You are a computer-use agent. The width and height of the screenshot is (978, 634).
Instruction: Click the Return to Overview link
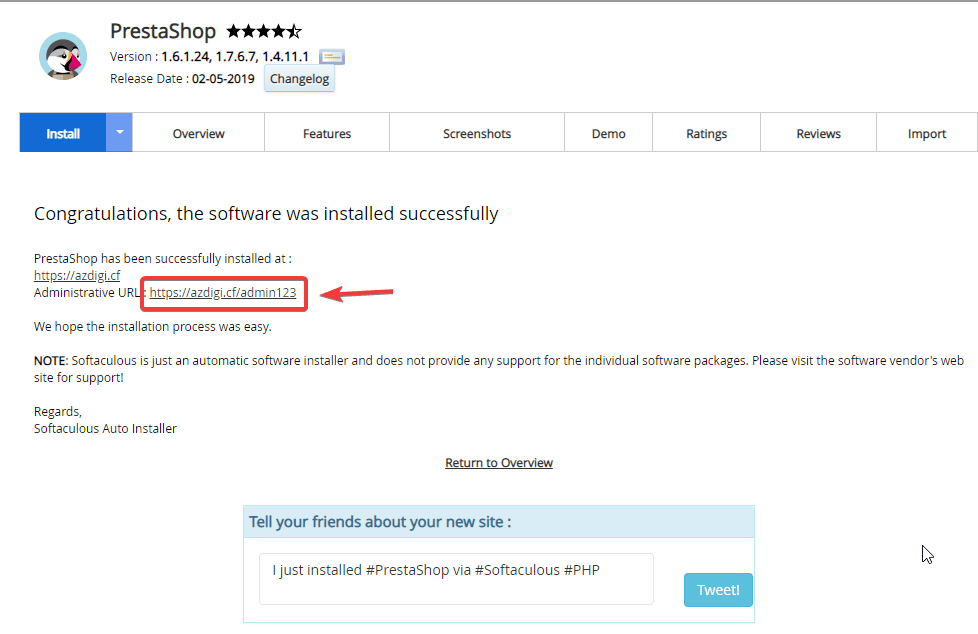click(499, 463)
